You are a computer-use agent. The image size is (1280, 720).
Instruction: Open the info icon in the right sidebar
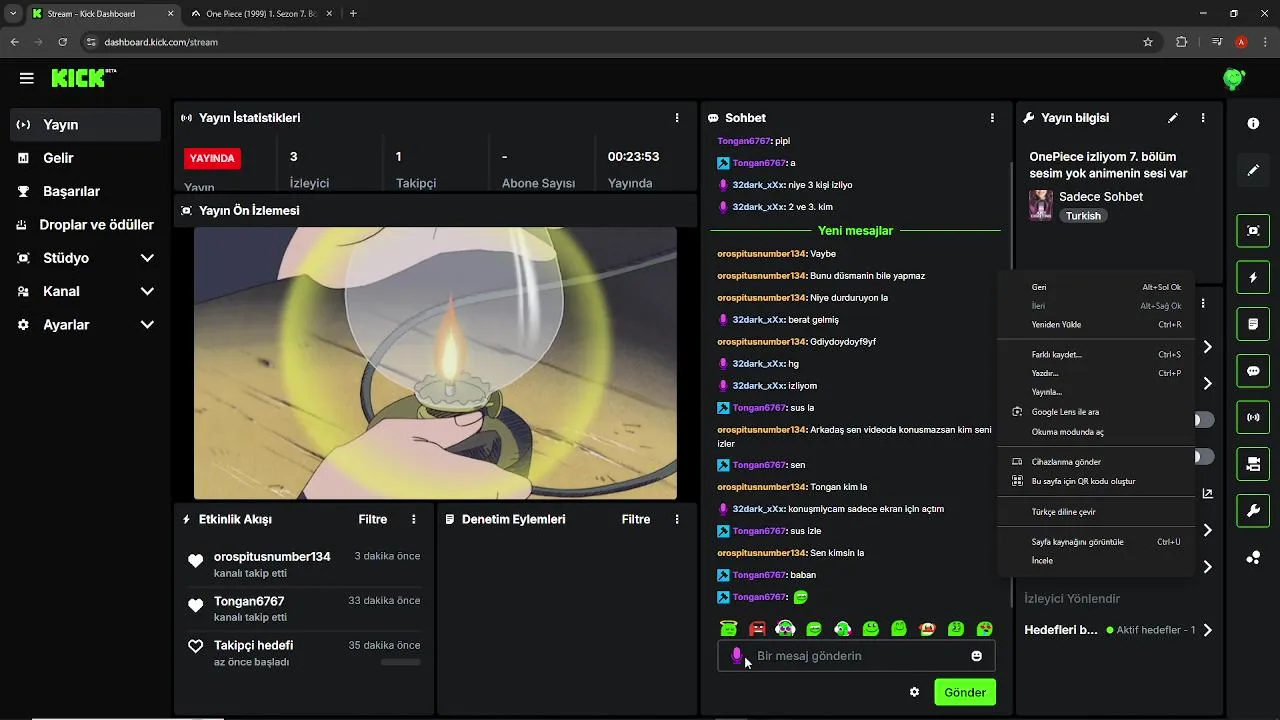pyautogui.click(x=1253, y=123)
